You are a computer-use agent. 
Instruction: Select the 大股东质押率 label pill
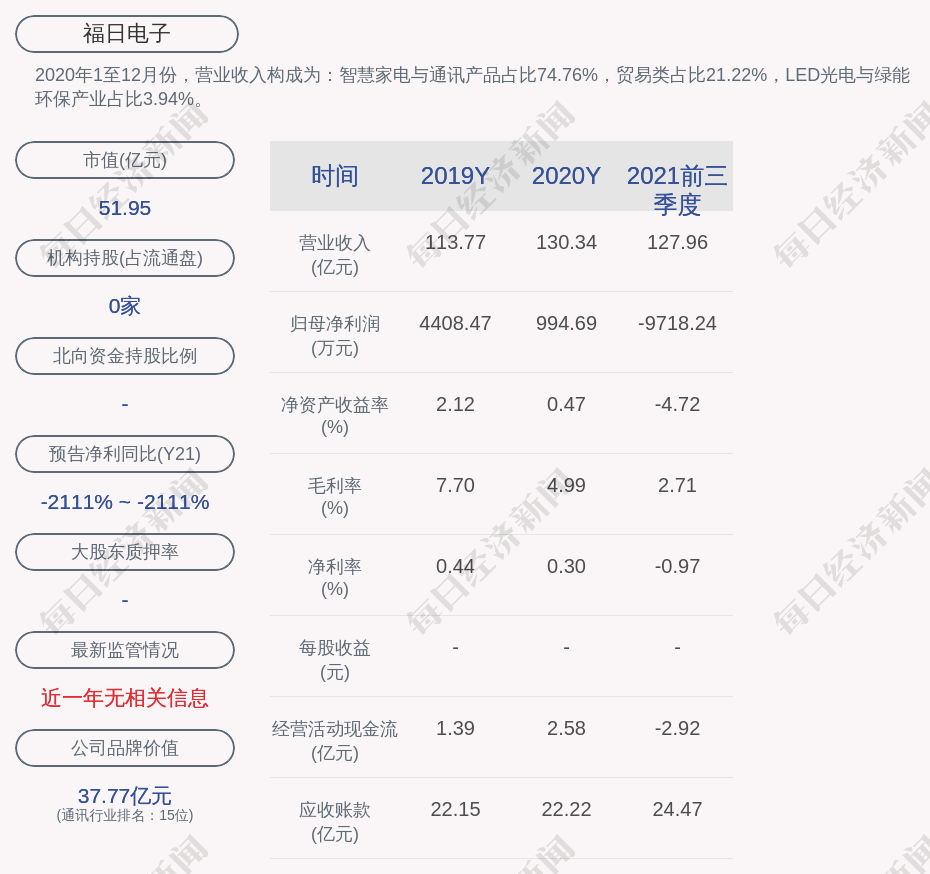pyautogui.click(x=125, y=552)
